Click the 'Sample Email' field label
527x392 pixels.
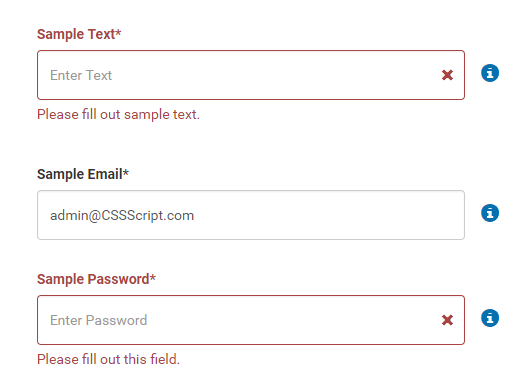[x=80, y=174]
